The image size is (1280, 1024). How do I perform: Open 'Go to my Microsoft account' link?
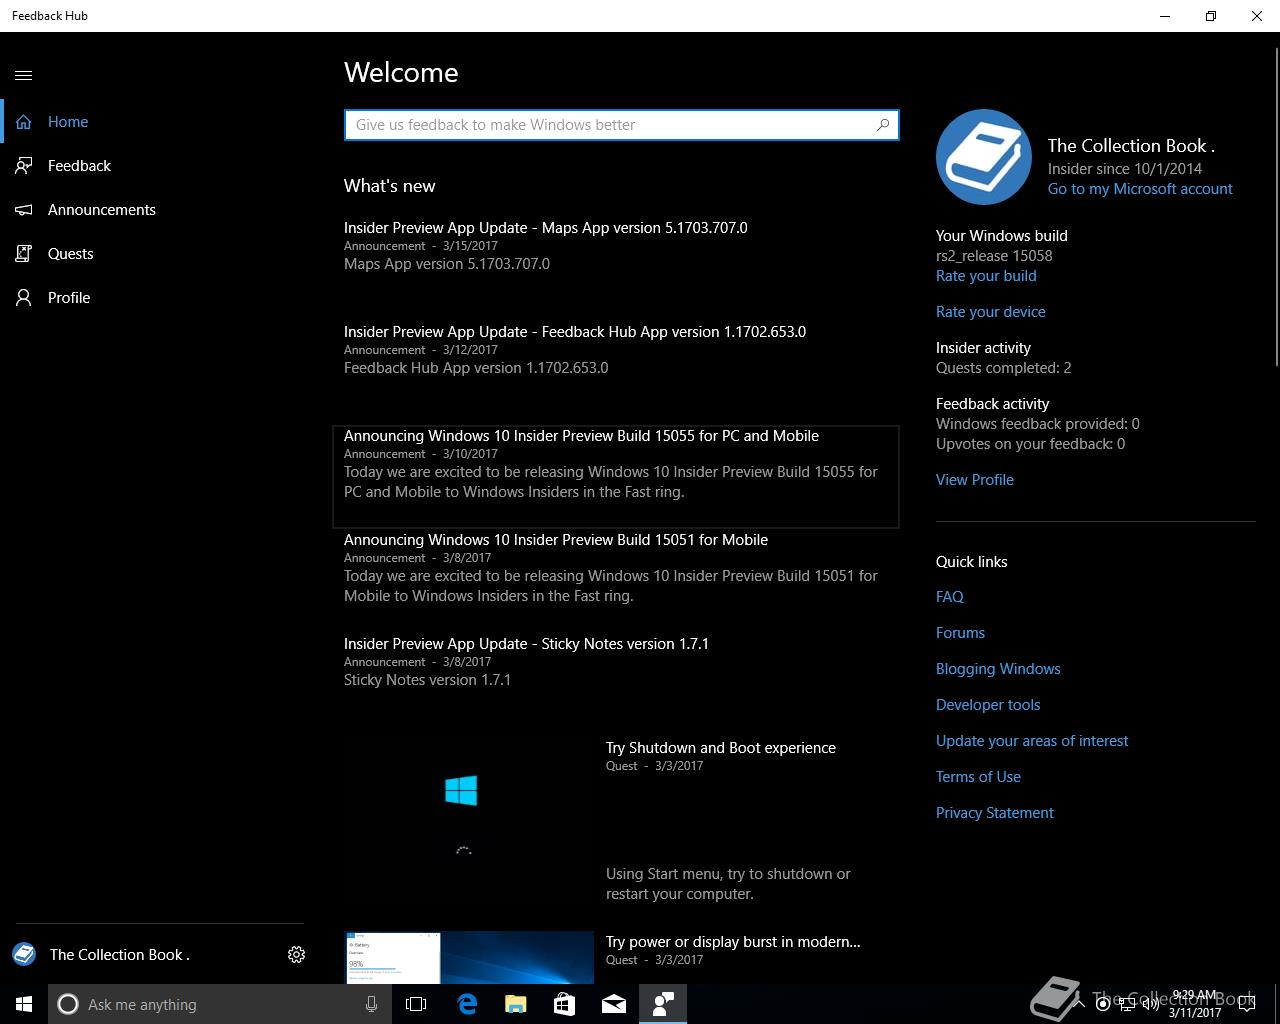click(x=1140, y=189)
